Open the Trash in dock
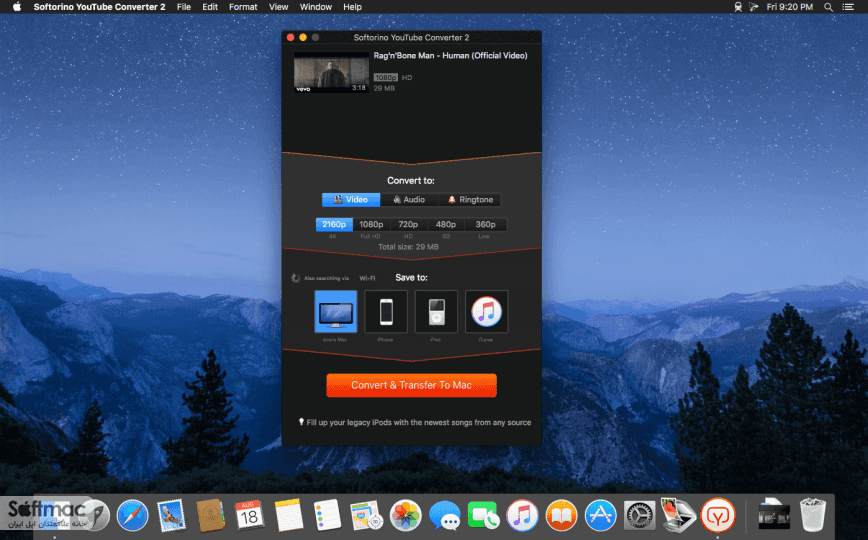The image size is (868, 540). [813, 515]
